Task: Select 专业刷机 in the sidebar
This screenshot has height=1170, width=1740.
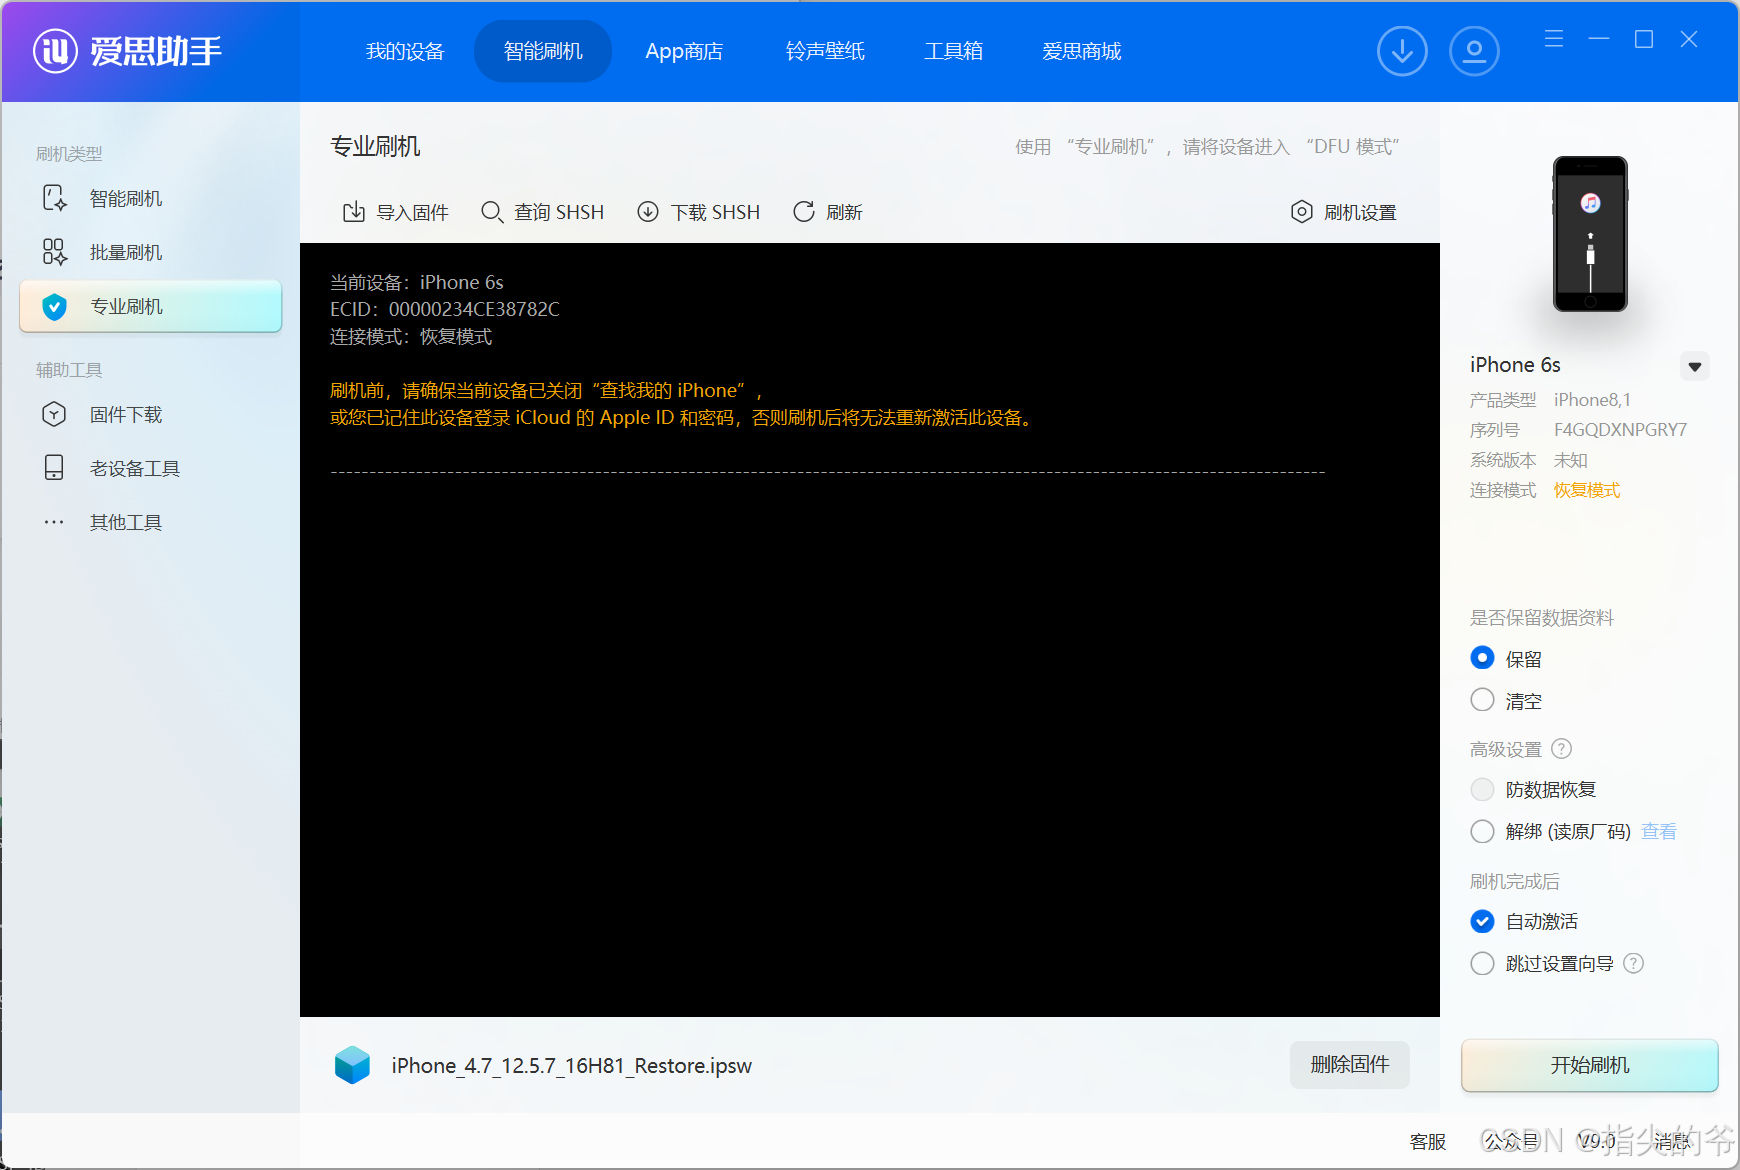Action: pyautogui.click(x=150, y=306)
